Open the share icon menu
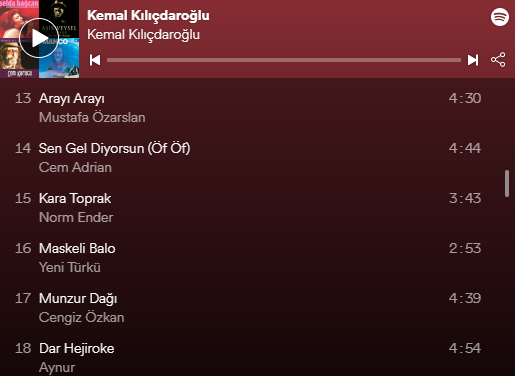 click(498, 60)
